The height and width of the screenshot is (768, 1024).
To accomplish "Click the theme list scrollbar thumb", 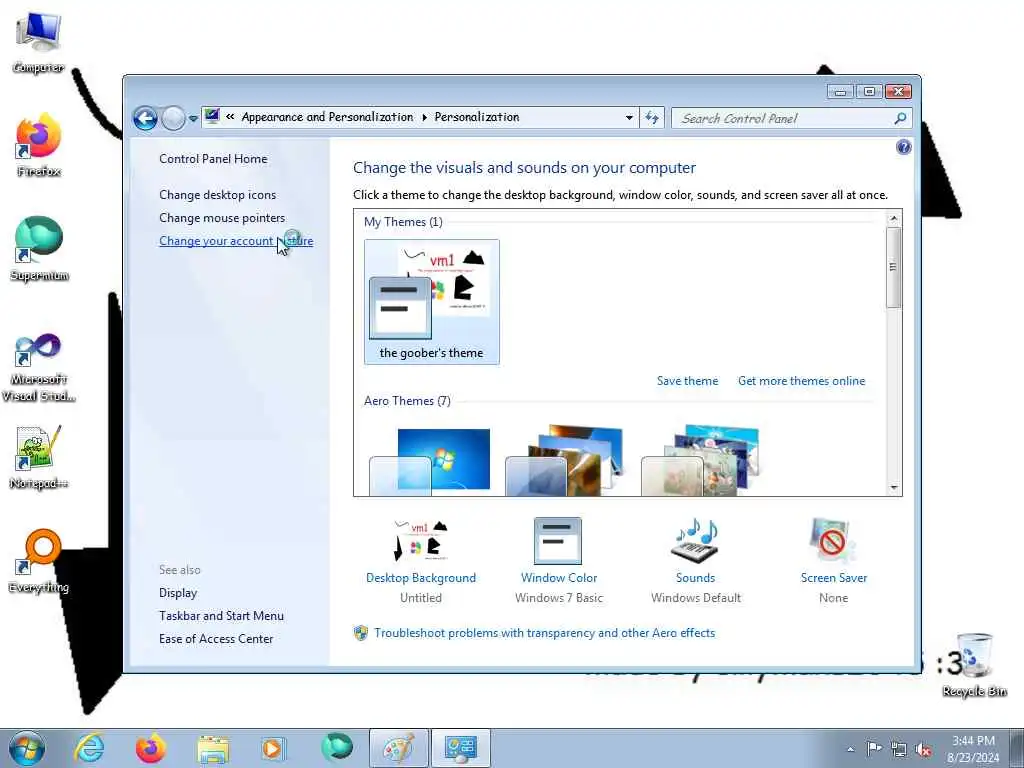I will pyautogui.click(x=893, y=267).
